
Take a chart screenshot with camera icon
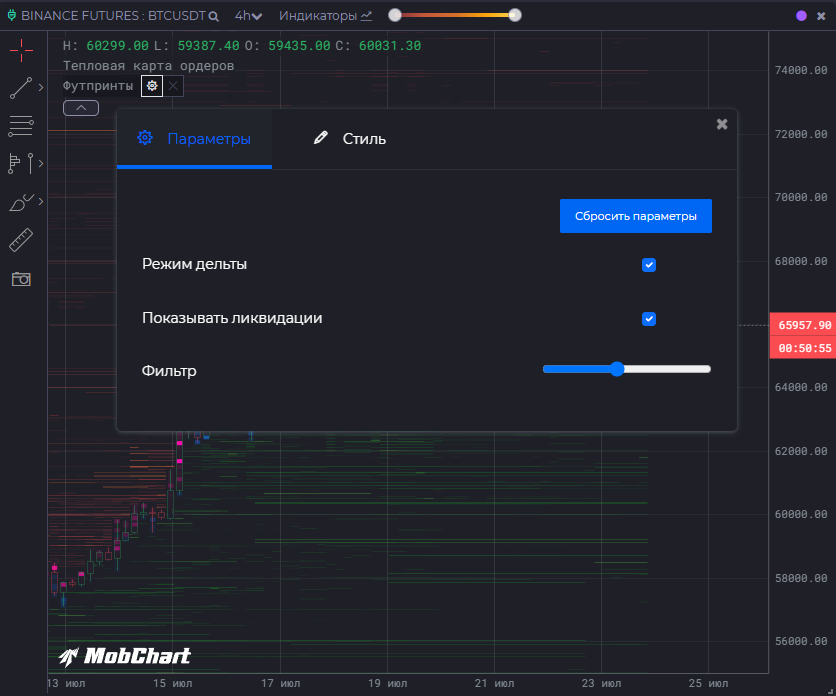pyautogui.click(x=21, y=278)
